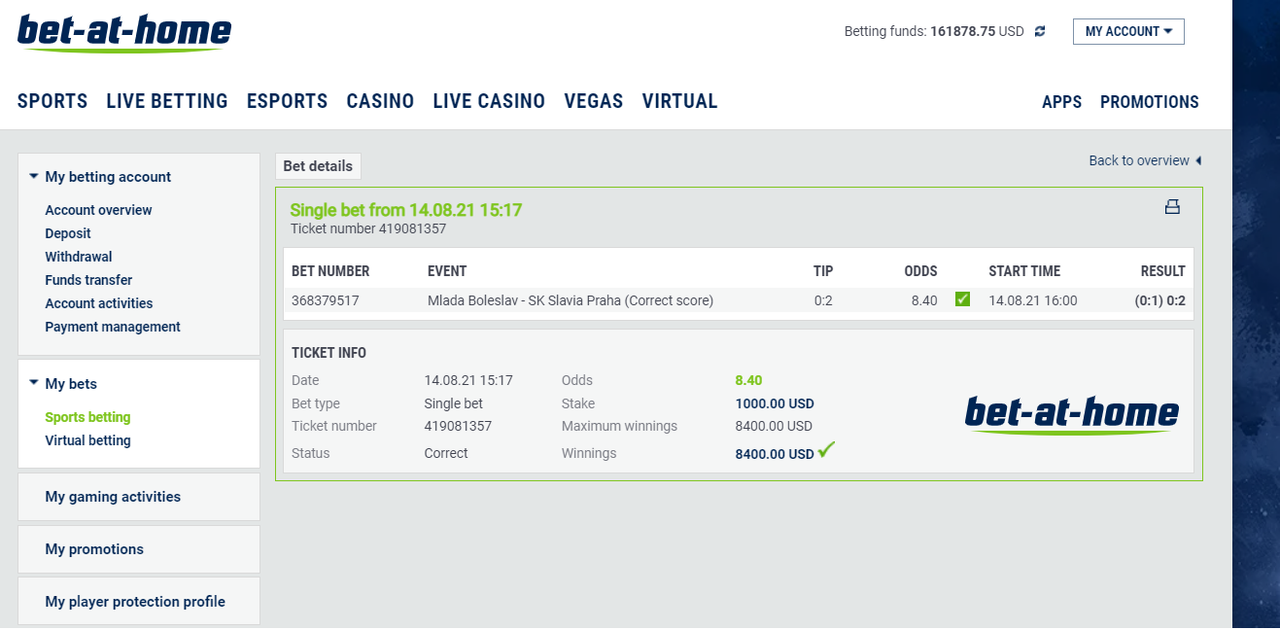Click the Correct status value
Viewport: 1280px width, 630px height.
pyautogui.click(x=446, y=453)
